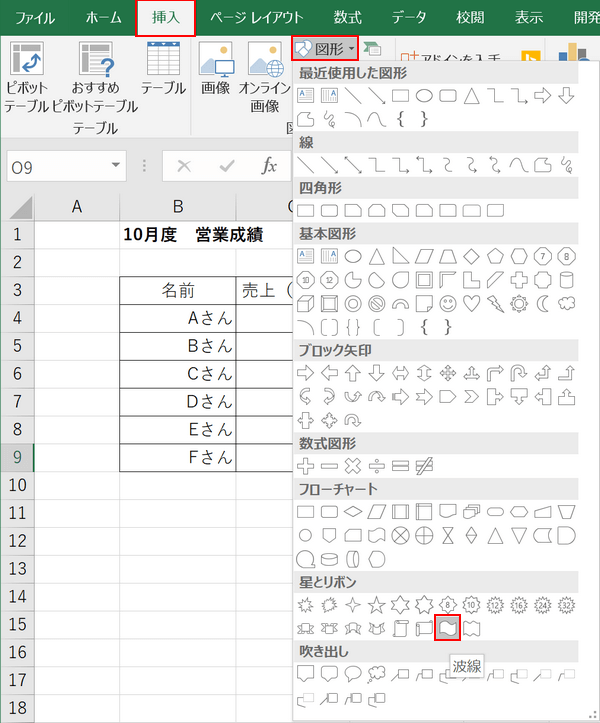Insert a Table from the ribbon

pyautogui.click(x=163, y=69)
